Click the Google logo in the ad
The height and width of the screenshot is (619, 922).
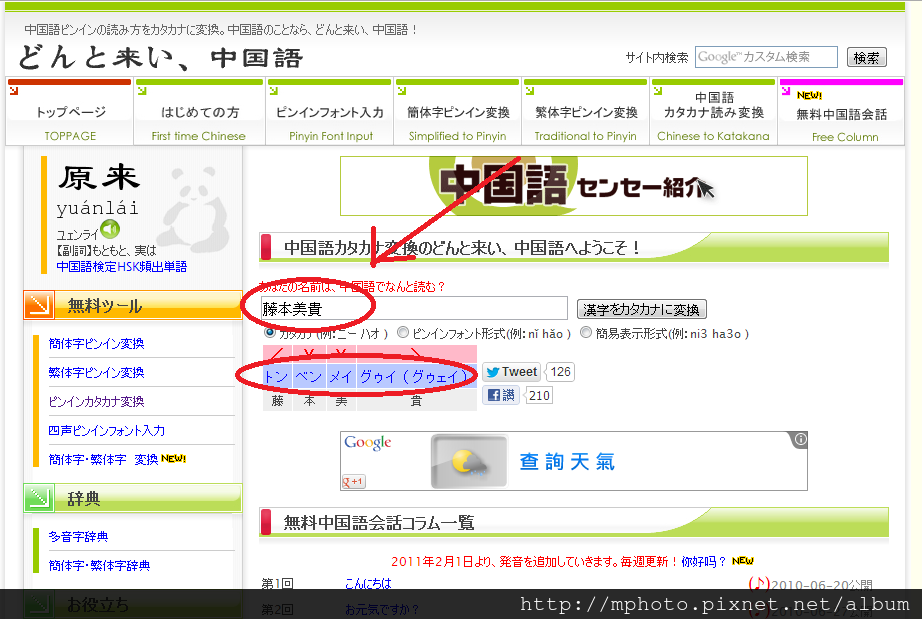coord(368,443)
